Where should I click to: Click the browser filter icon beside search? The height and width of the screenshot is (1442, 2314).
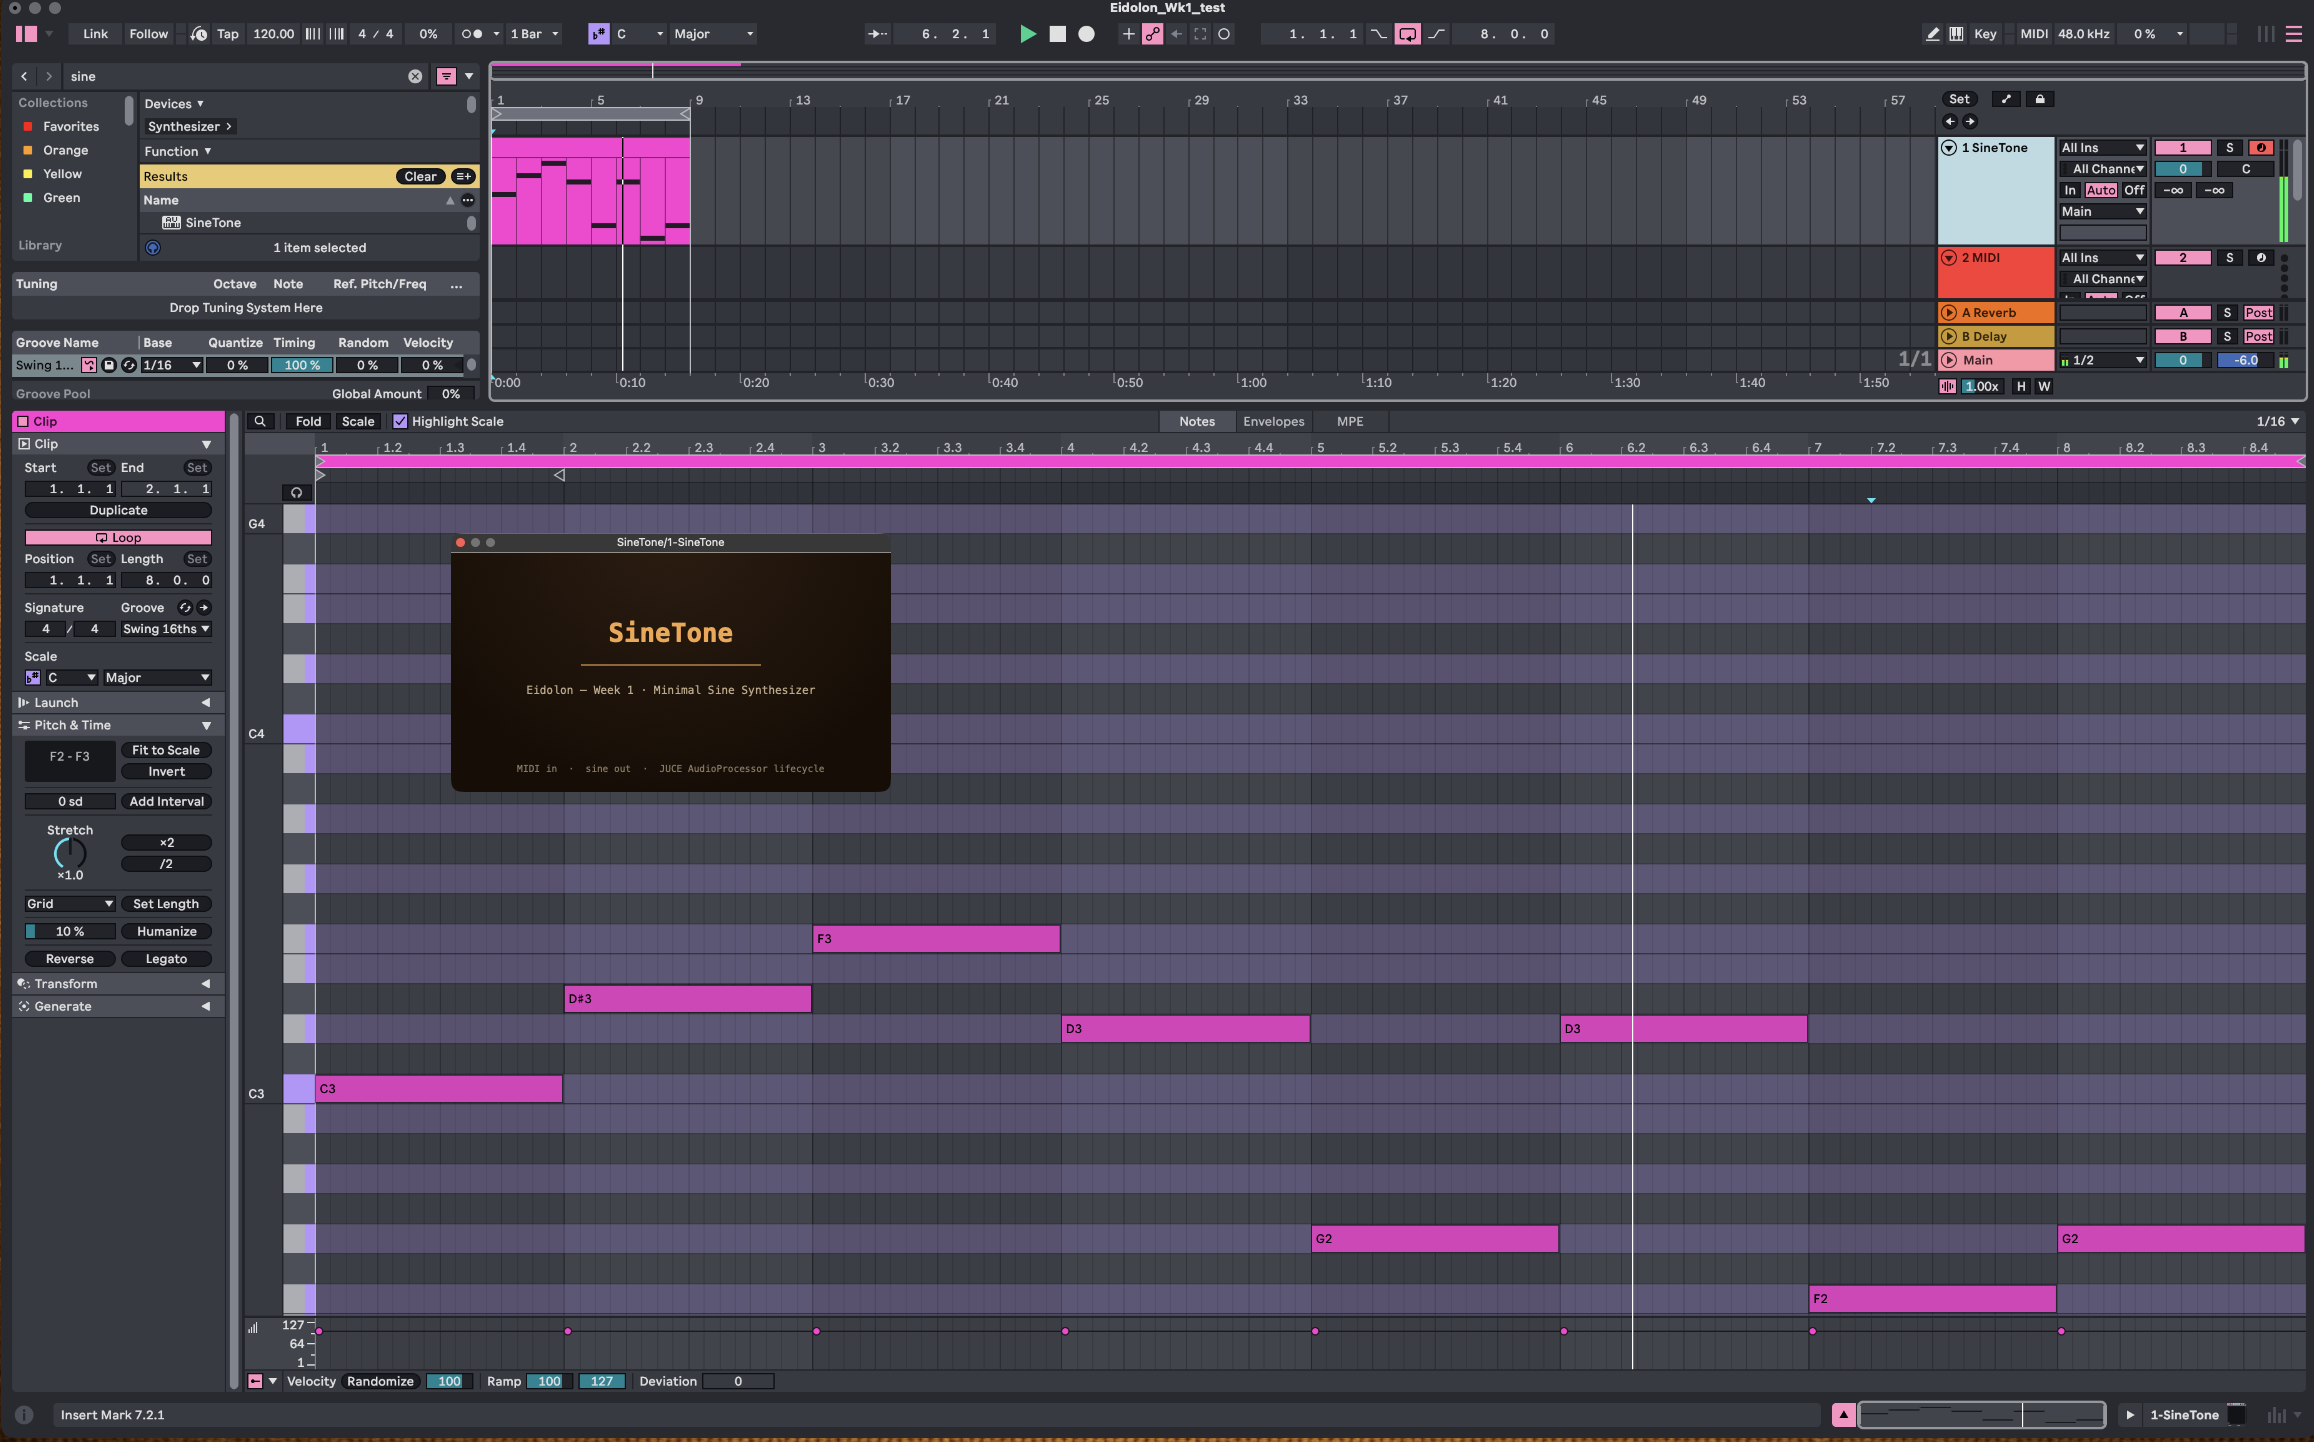pos(446,76)
